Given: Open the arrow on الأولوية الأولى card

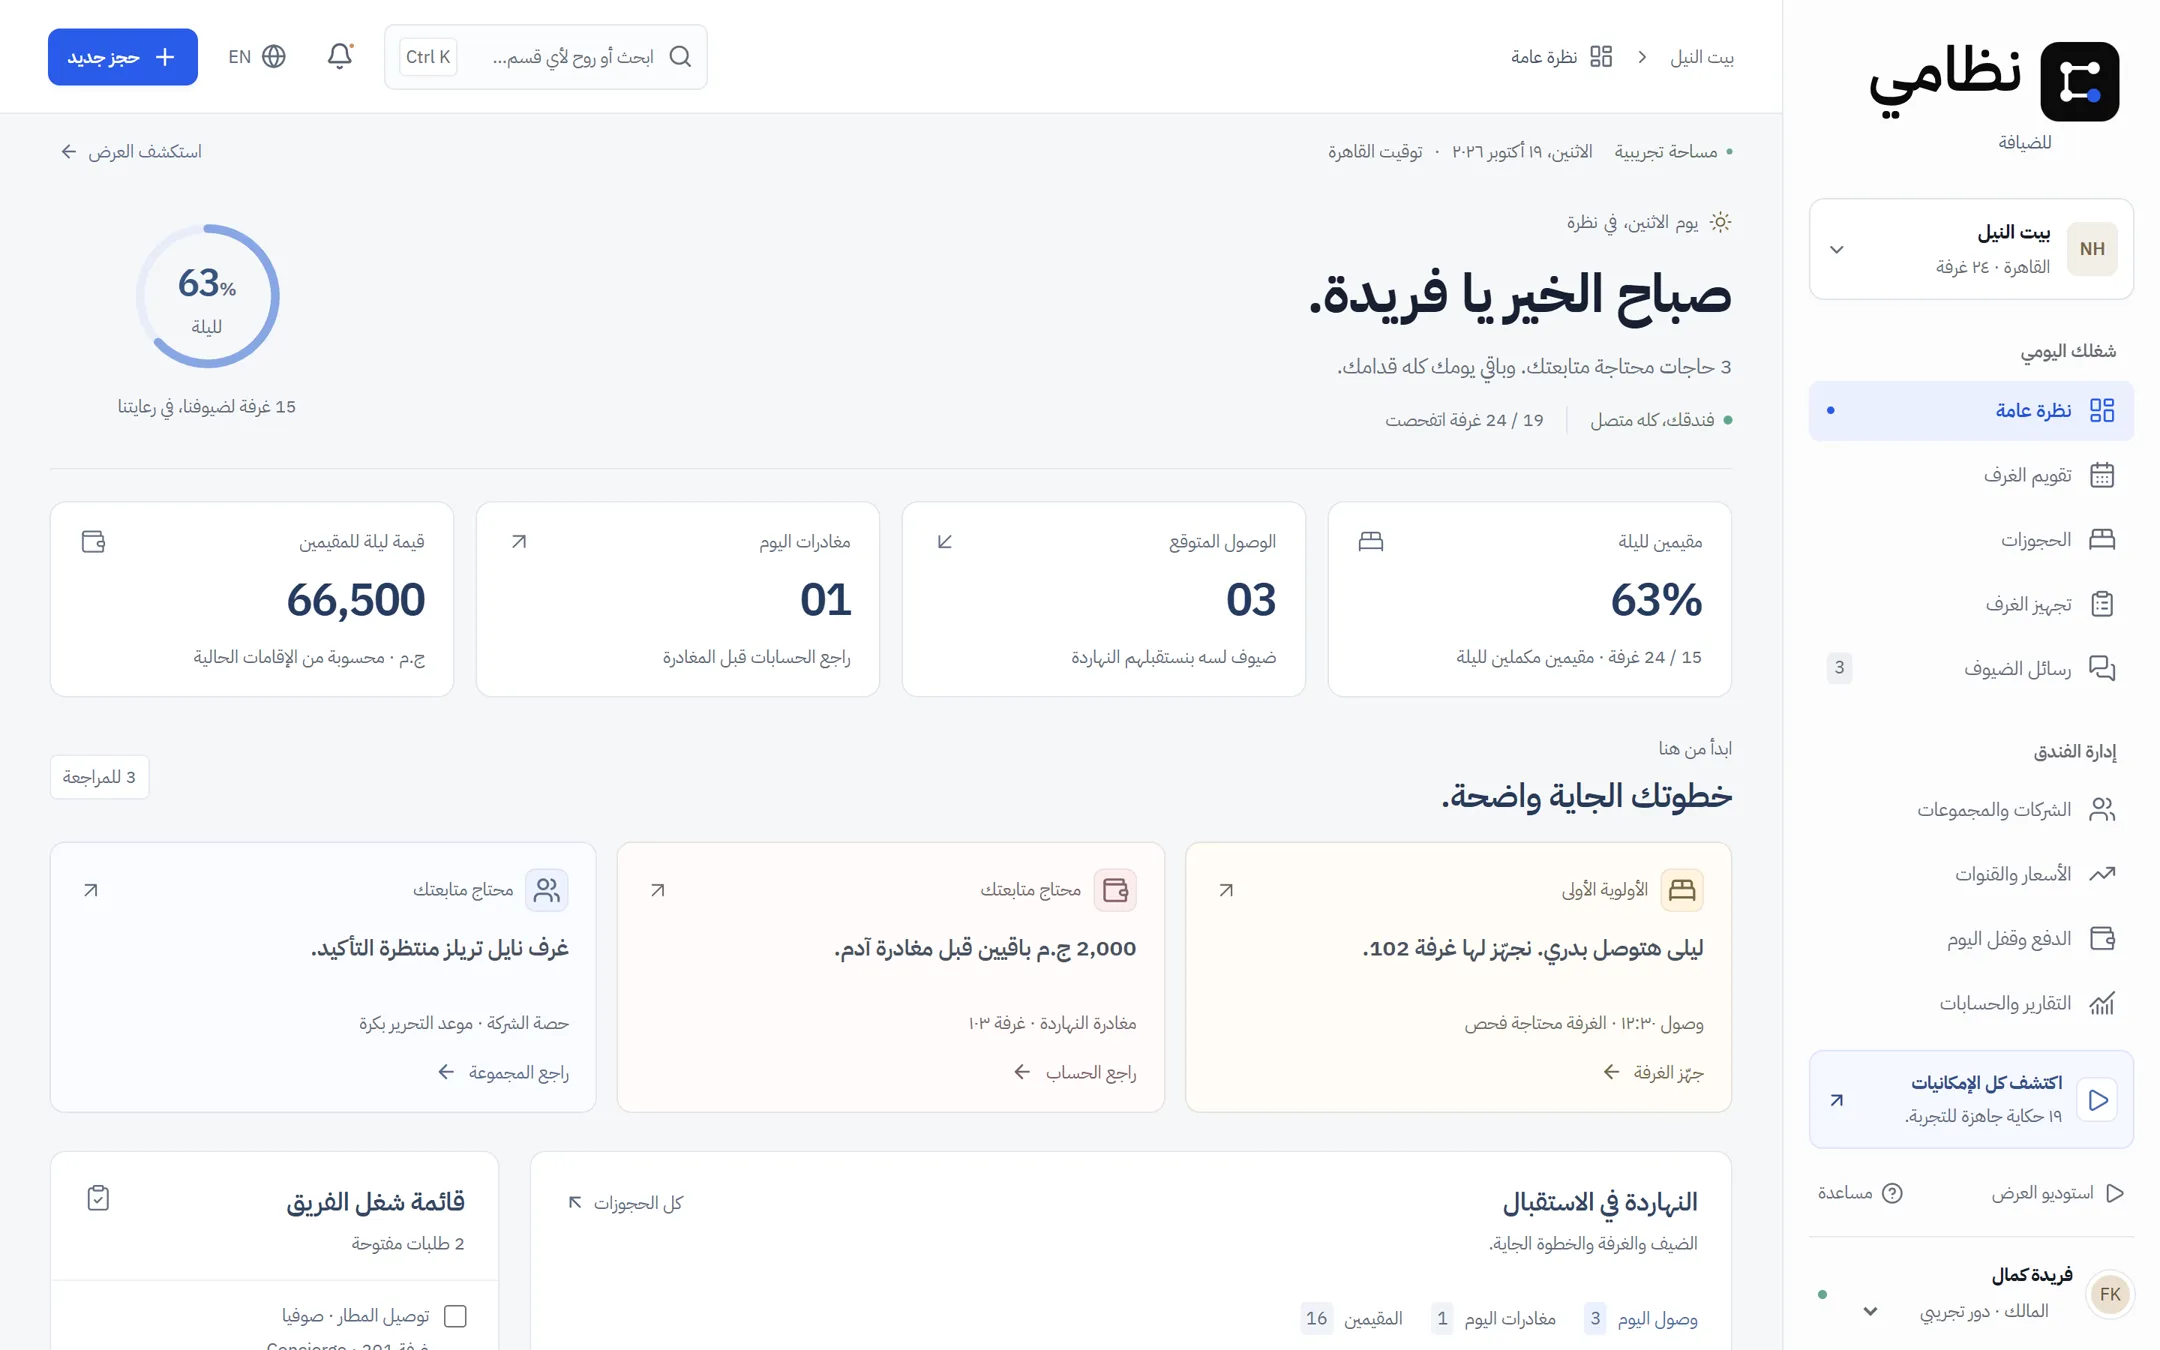Looking at the screenshot, I should coord(1226,890).
